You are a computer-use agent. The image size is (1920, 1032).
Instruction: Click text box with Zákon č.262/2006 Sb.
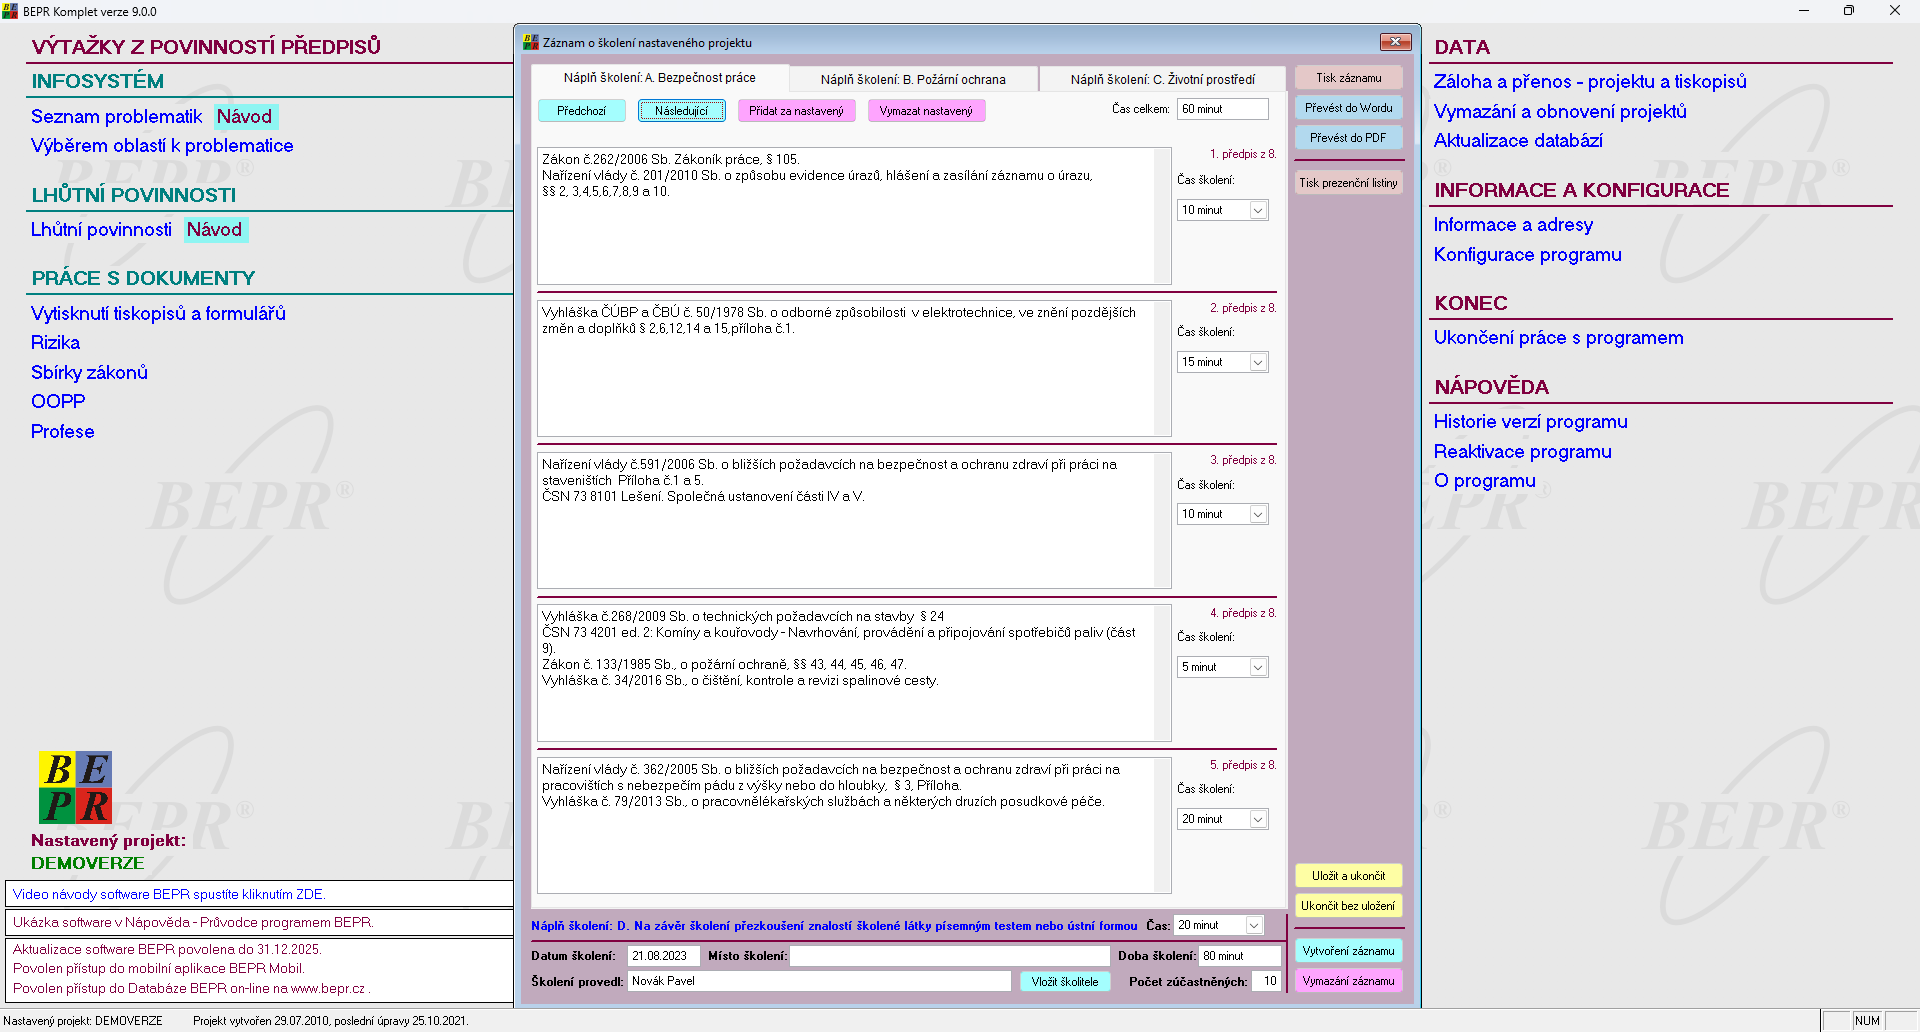(854, 216)
